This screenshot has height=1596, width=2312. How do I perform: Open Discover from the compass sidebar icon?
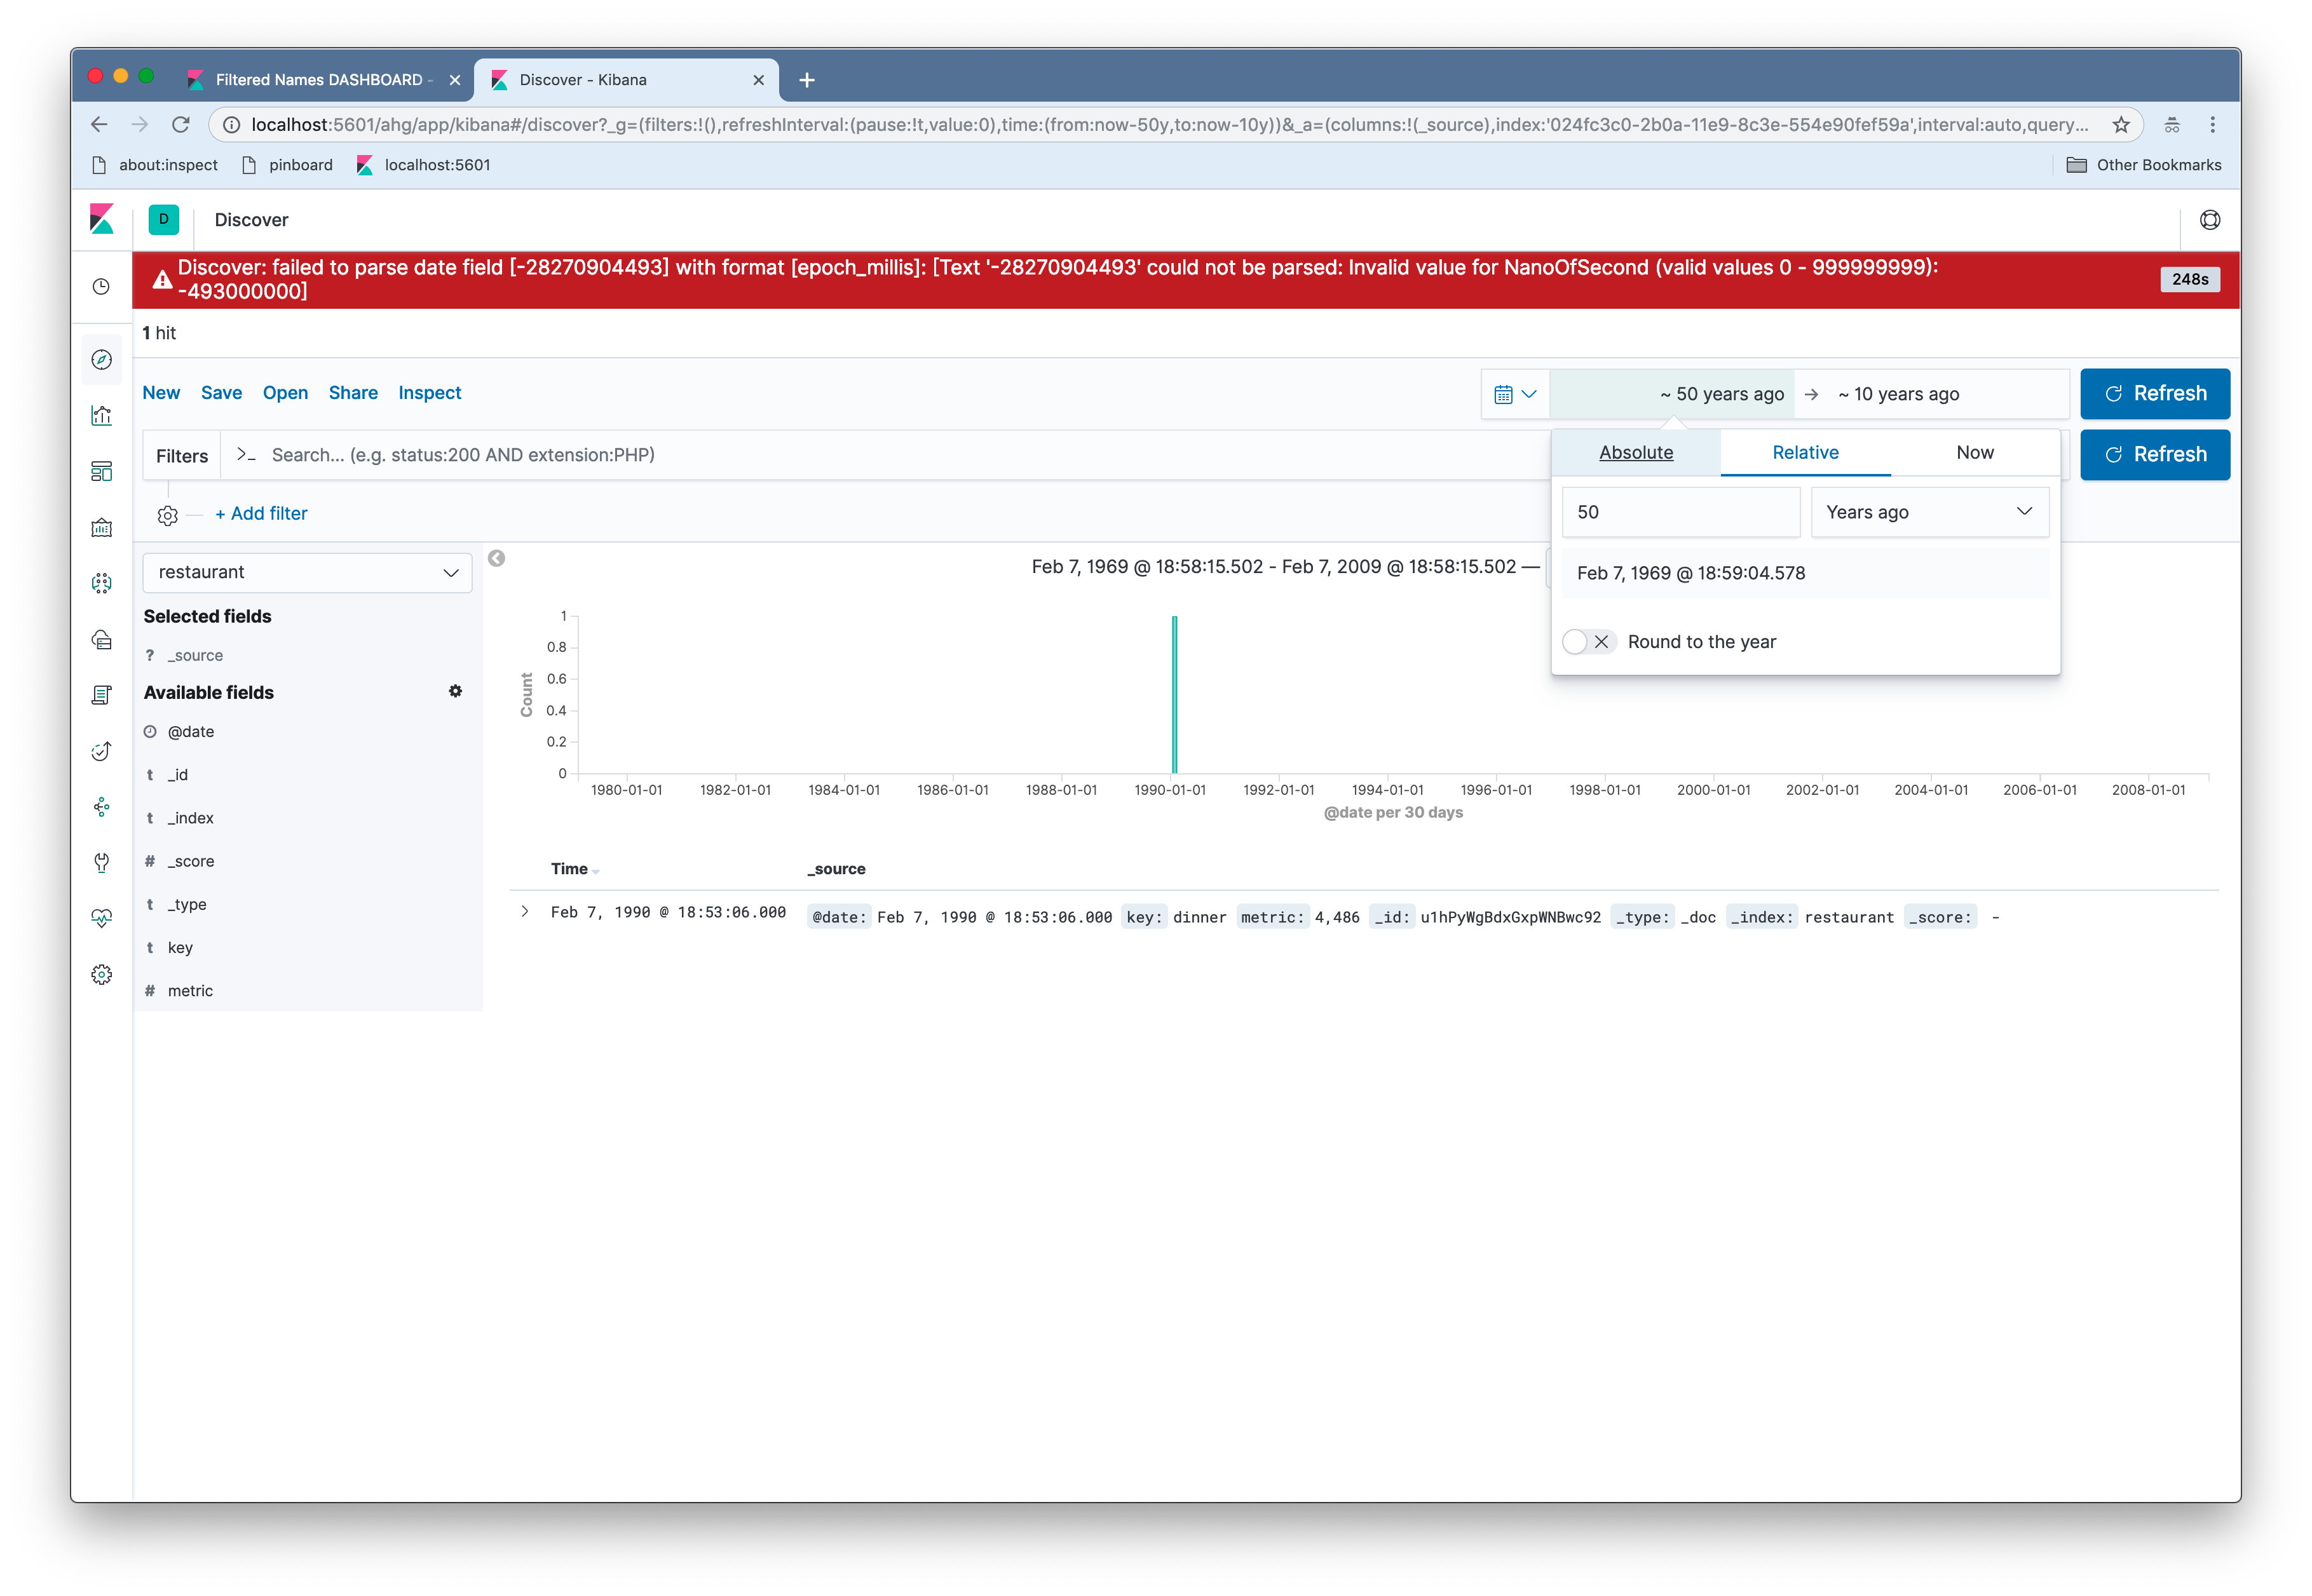coord(101,360)
